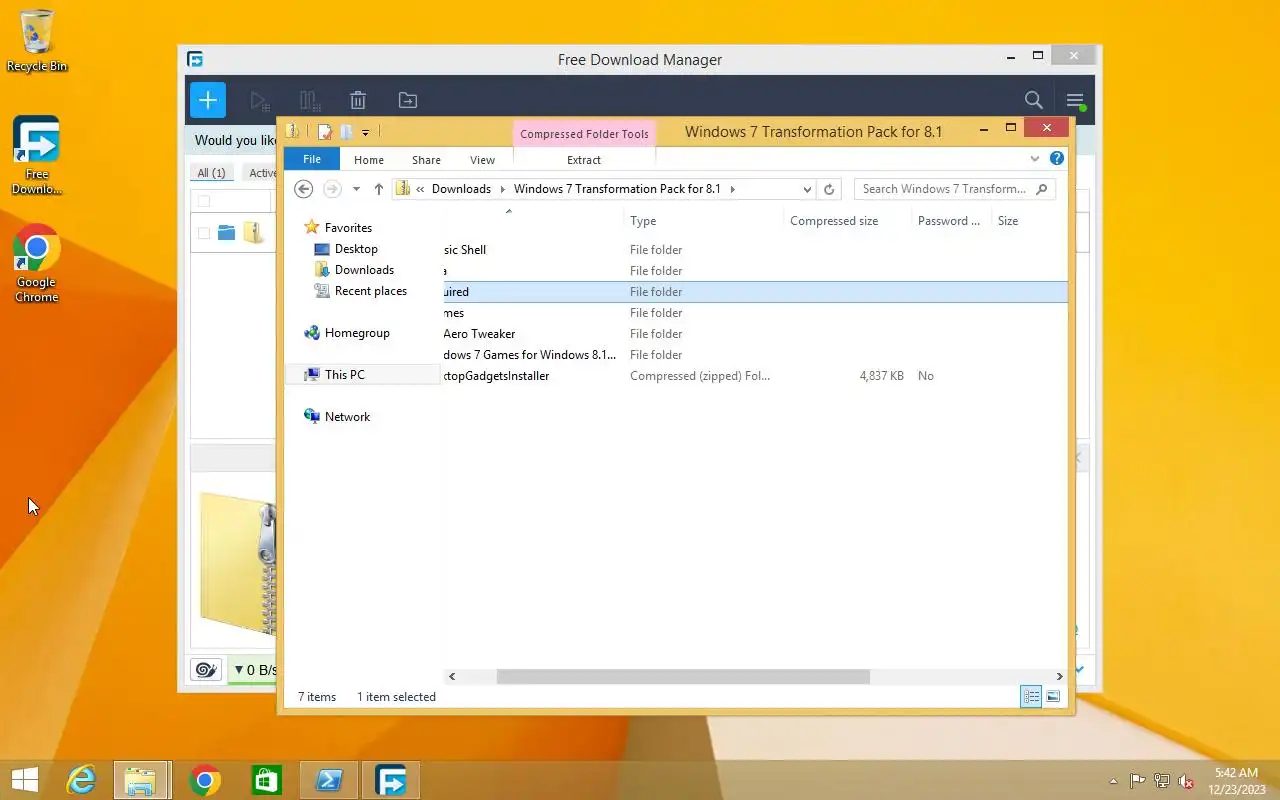Click Downloads in the address breadcrumb
The image size is (1280, 800).
click(461, 189)
